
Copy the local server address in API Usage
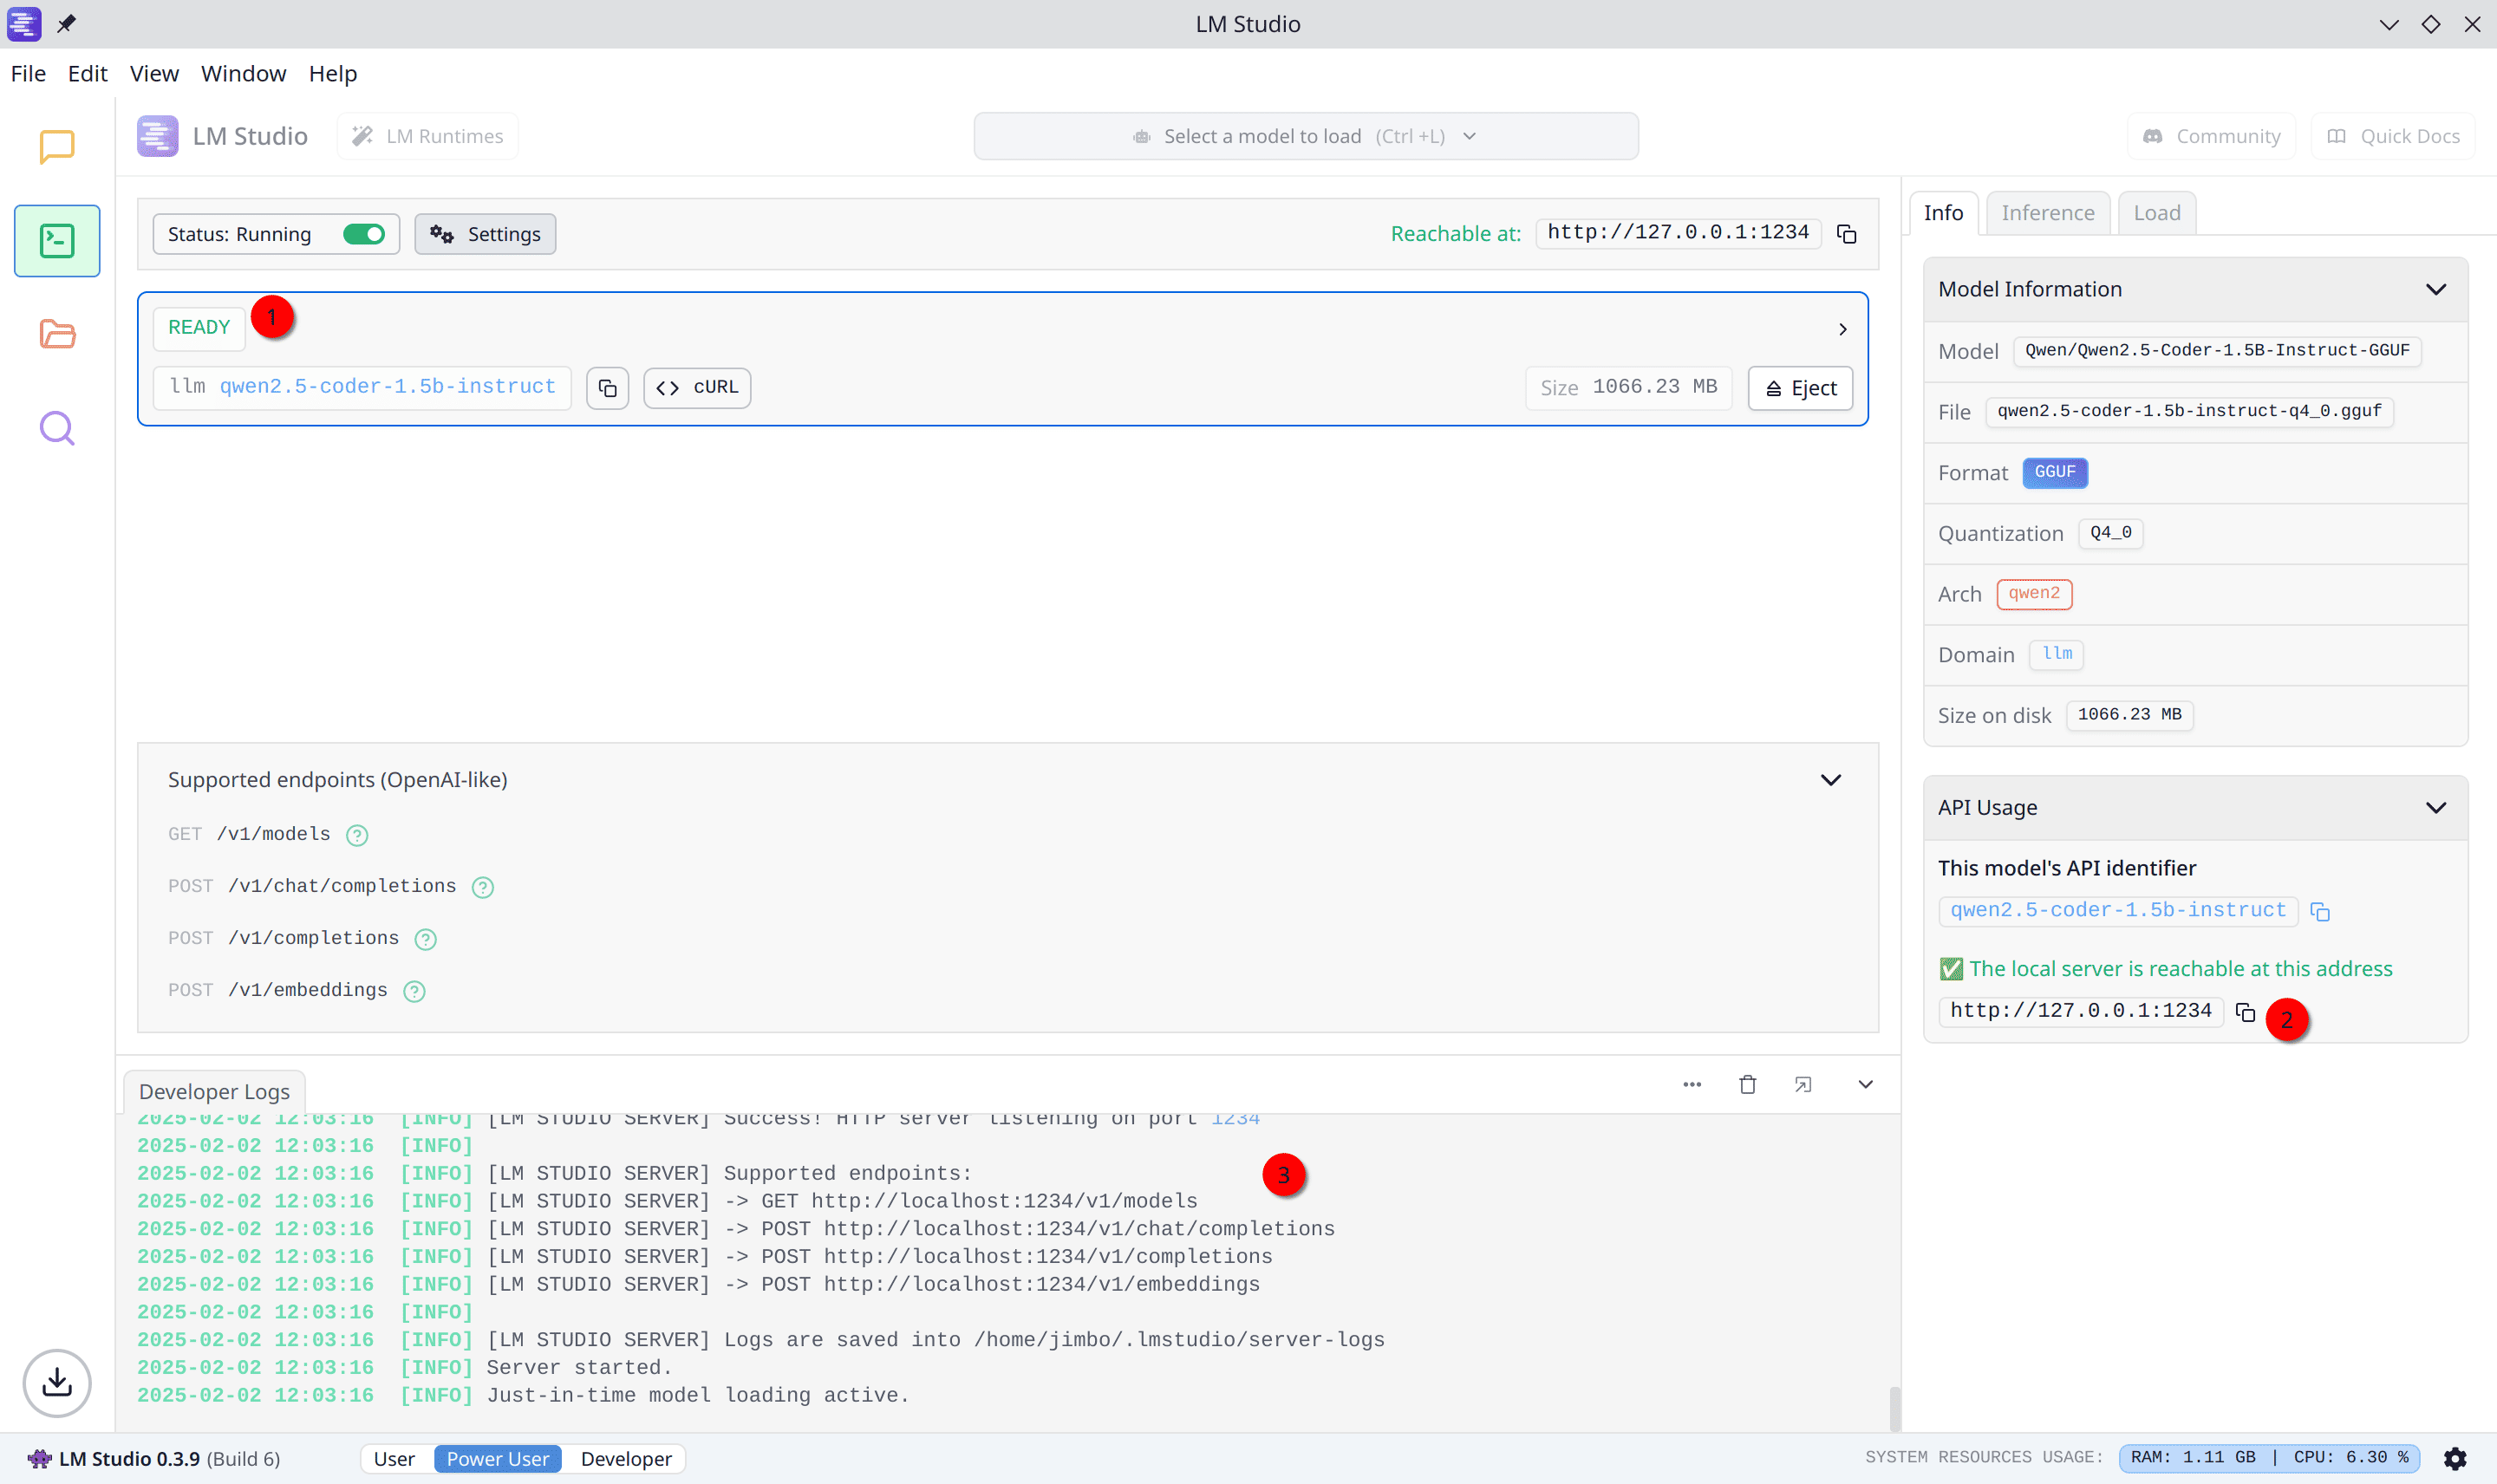click(x=2245, y=1012)
